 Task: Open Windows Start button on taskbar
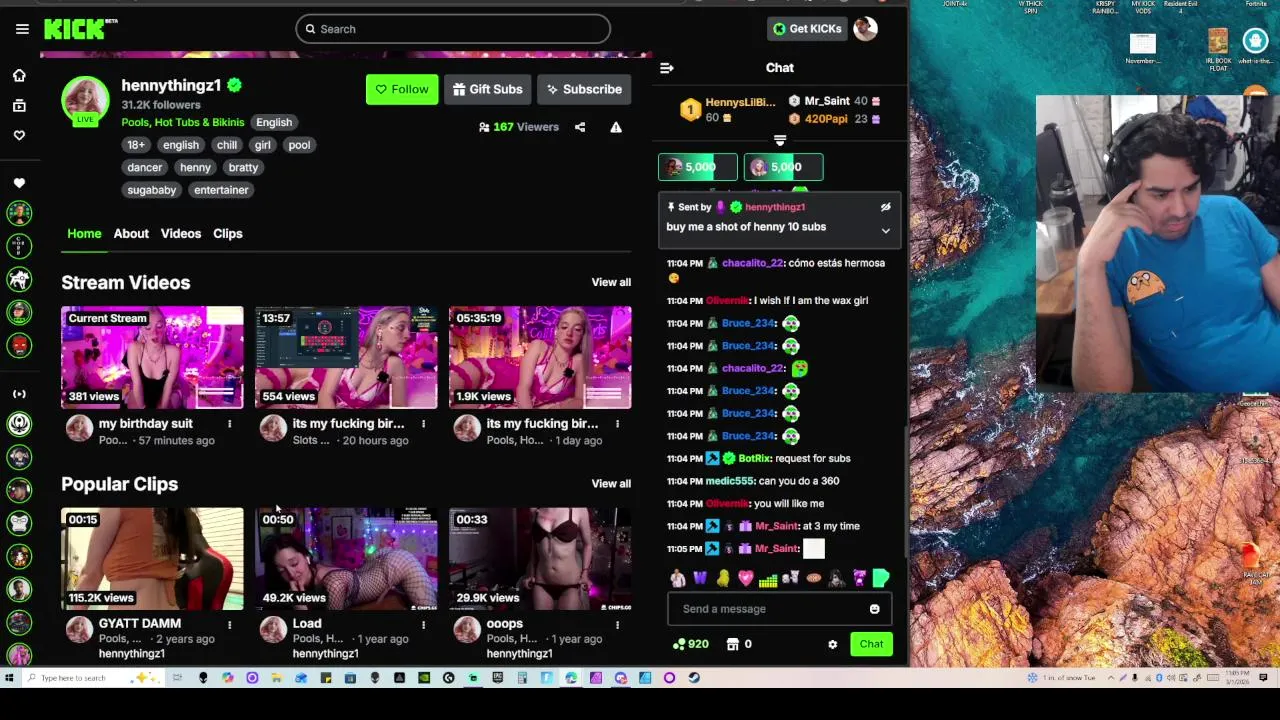click(x=9, y=678)
